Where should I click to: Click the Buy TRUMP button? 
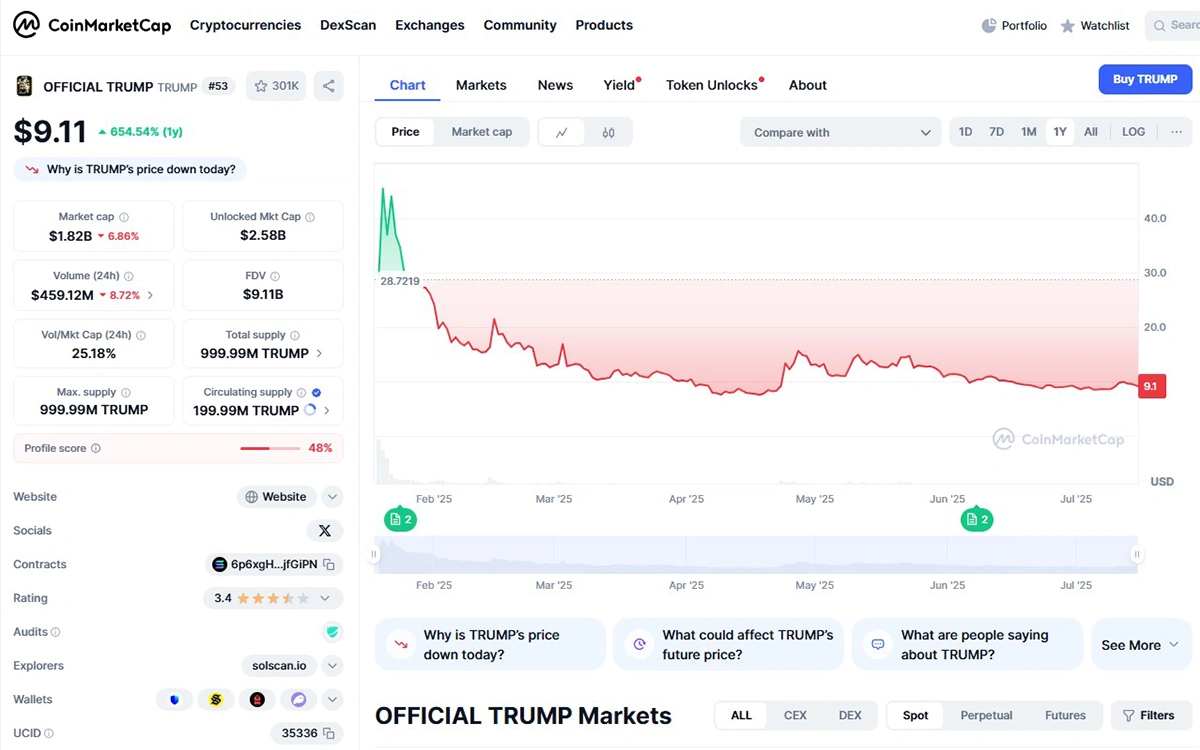tap(1145, 79)
